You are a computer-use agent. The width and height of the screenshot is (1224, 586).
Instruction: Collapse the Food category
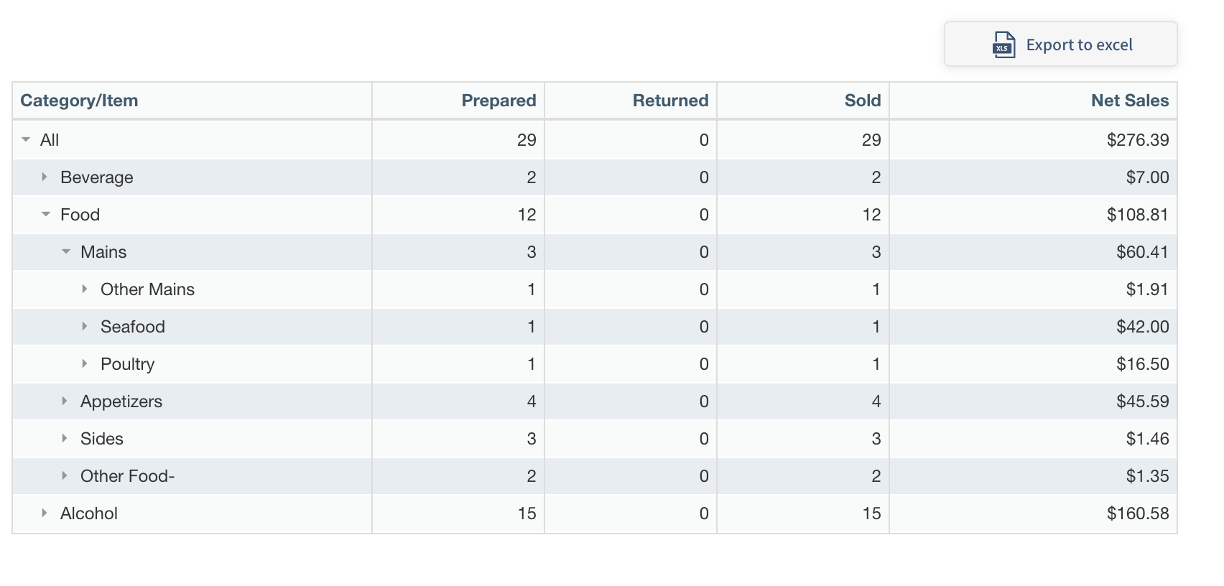pyautogui.click(x=46, y=215)
